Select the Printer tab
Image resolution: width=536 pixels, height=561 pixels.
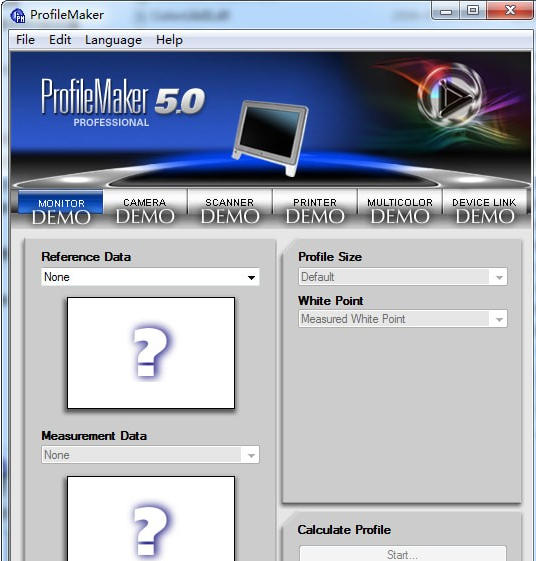[x=315, y=208]
